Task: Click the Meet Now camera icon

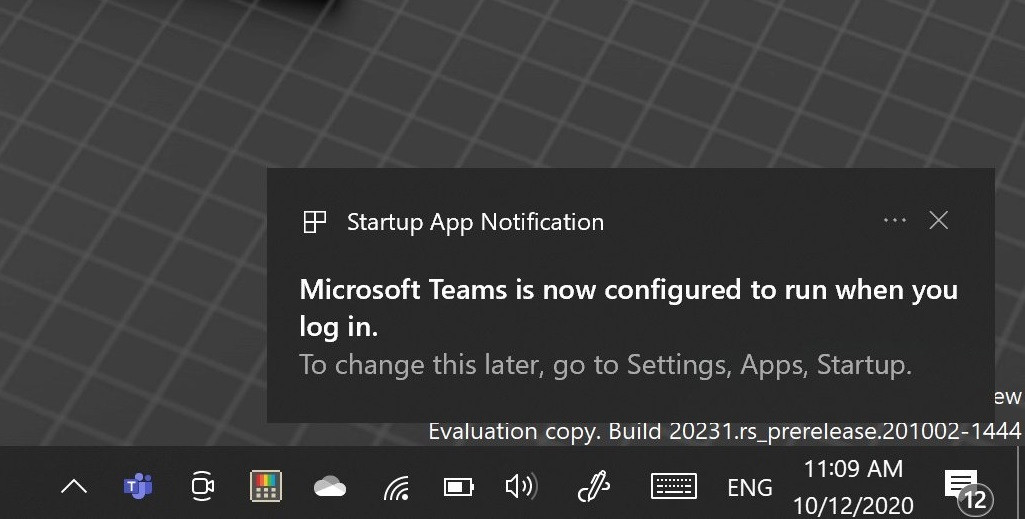Action: pyautogui.click(x=203, y=487)
